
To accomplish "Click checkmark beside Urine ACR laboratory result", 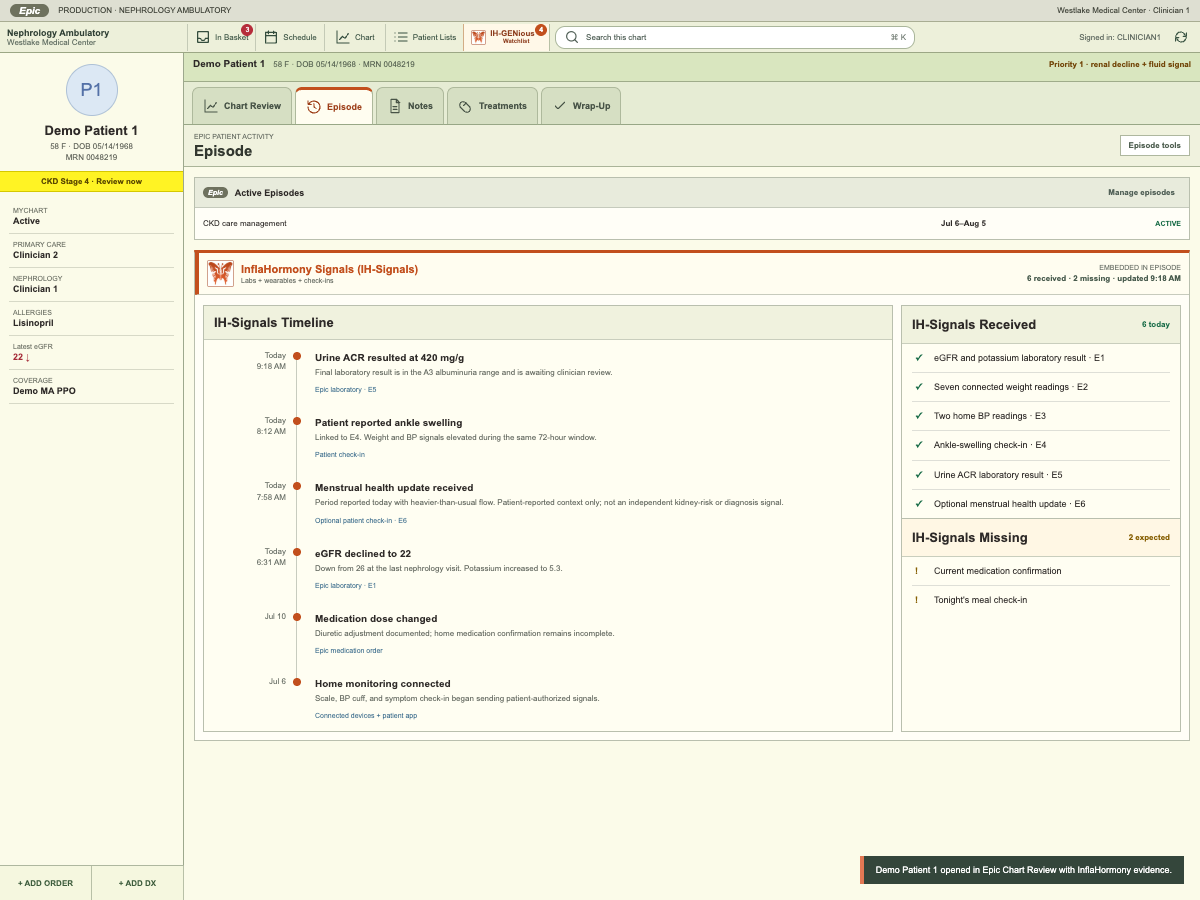I will click(x=918, y=474).
